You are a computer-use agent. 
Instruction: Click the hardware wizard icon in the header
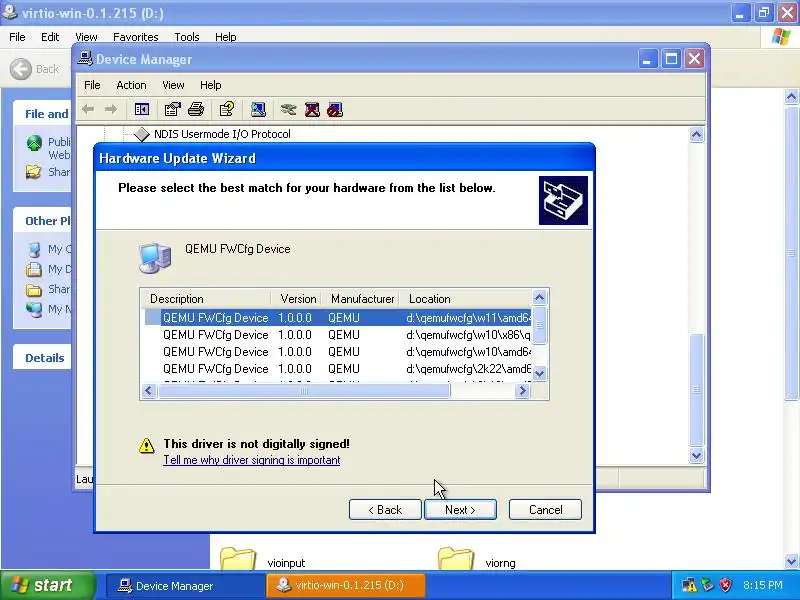tap(563, 201)
